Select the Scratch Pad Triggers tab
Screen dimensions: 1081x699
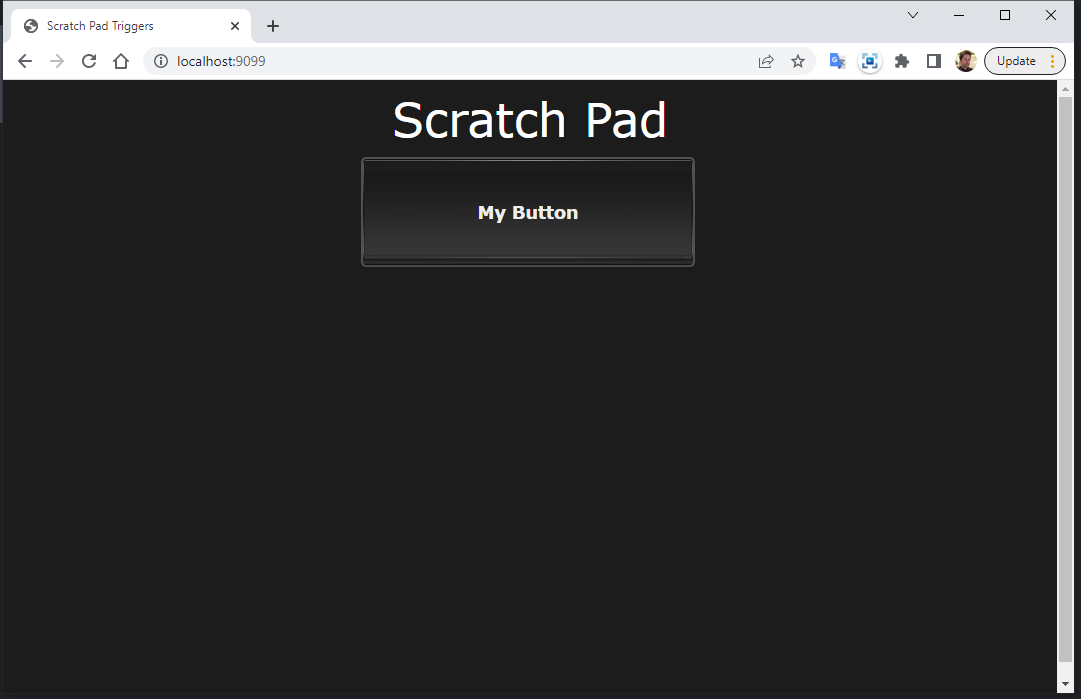[120, 25]
